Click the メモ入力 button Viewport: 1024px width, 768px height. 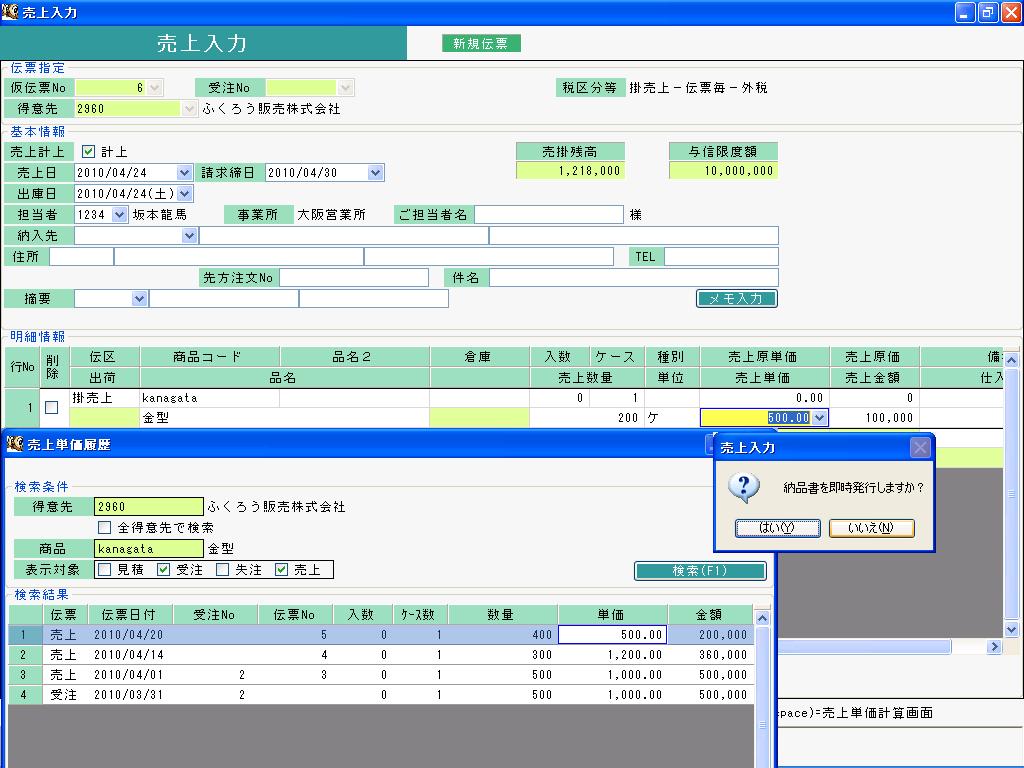tap(737, 298)
